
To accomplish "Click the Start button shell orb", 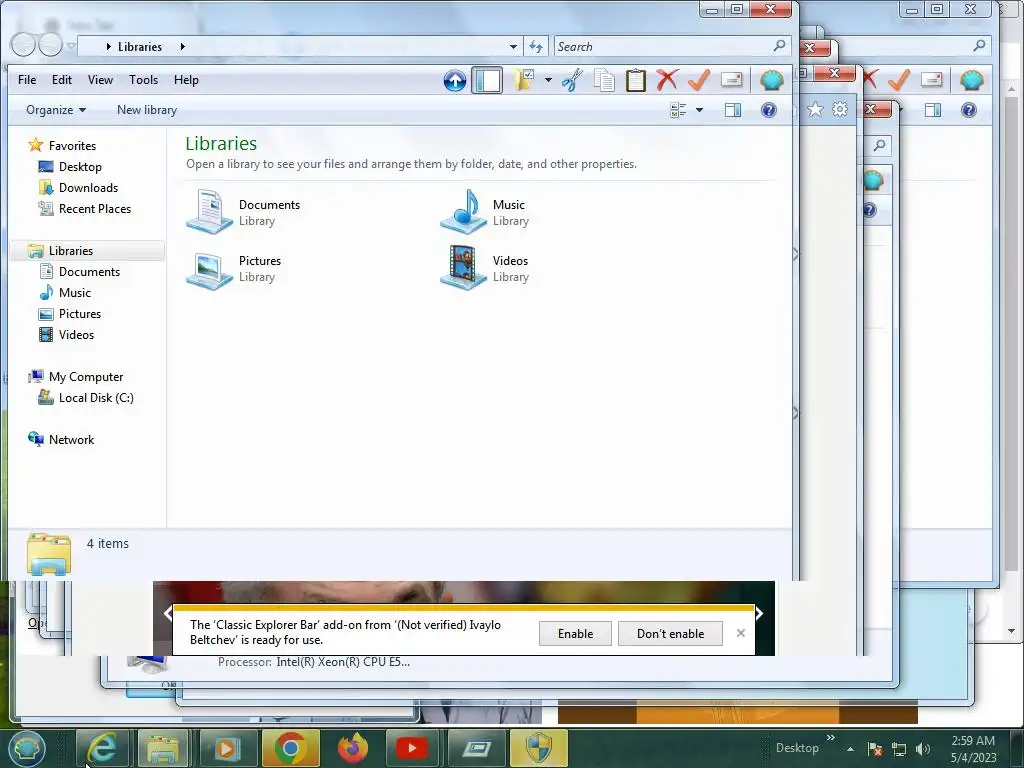I will pos(26,748).
